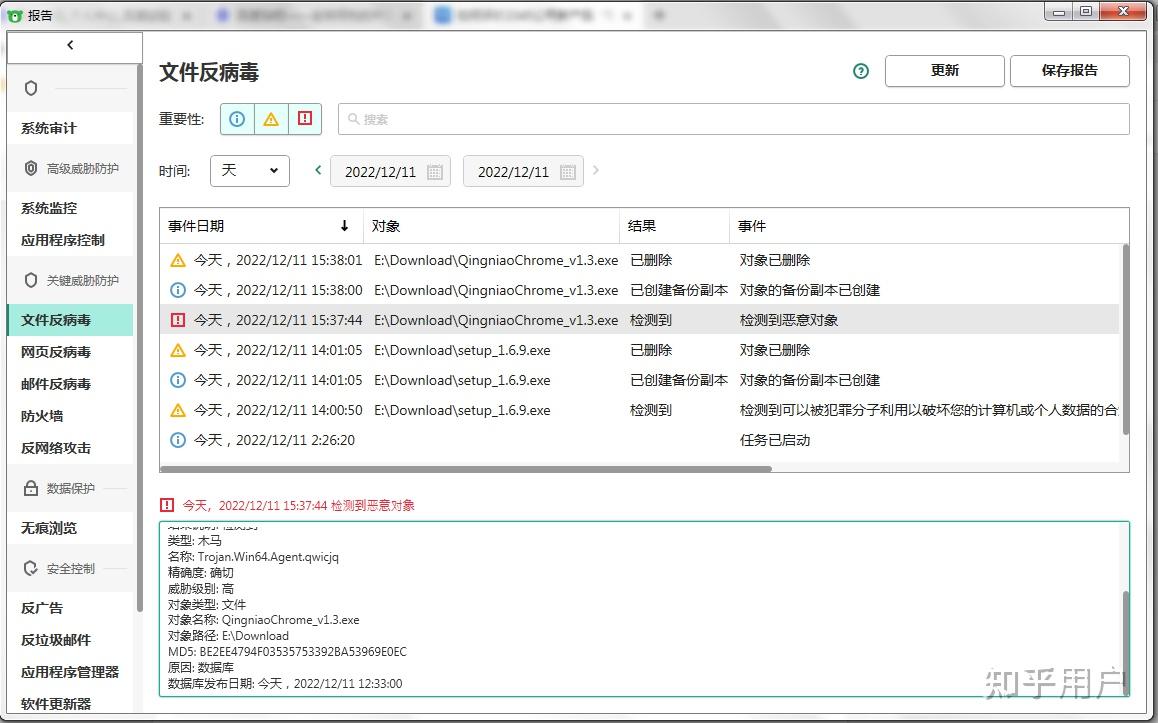Select the 关键威胁防护 sidebar icon
This screenshot has height=723, width=1158.
click(30, 280)
